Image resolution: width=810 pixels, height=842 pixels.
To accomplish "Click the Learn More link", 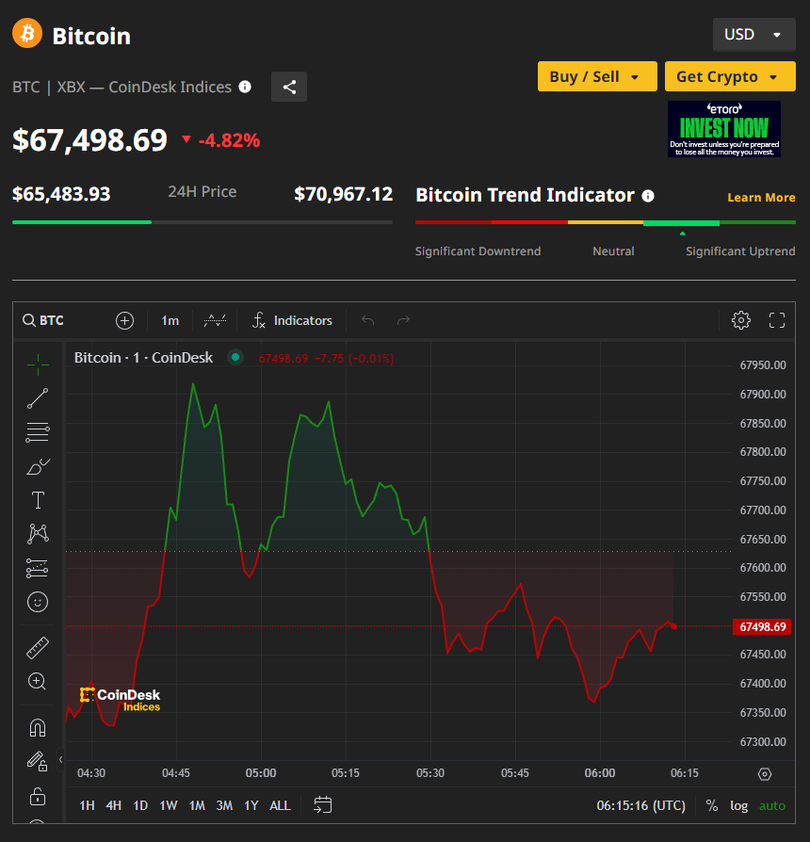I will tap(761, 197).
